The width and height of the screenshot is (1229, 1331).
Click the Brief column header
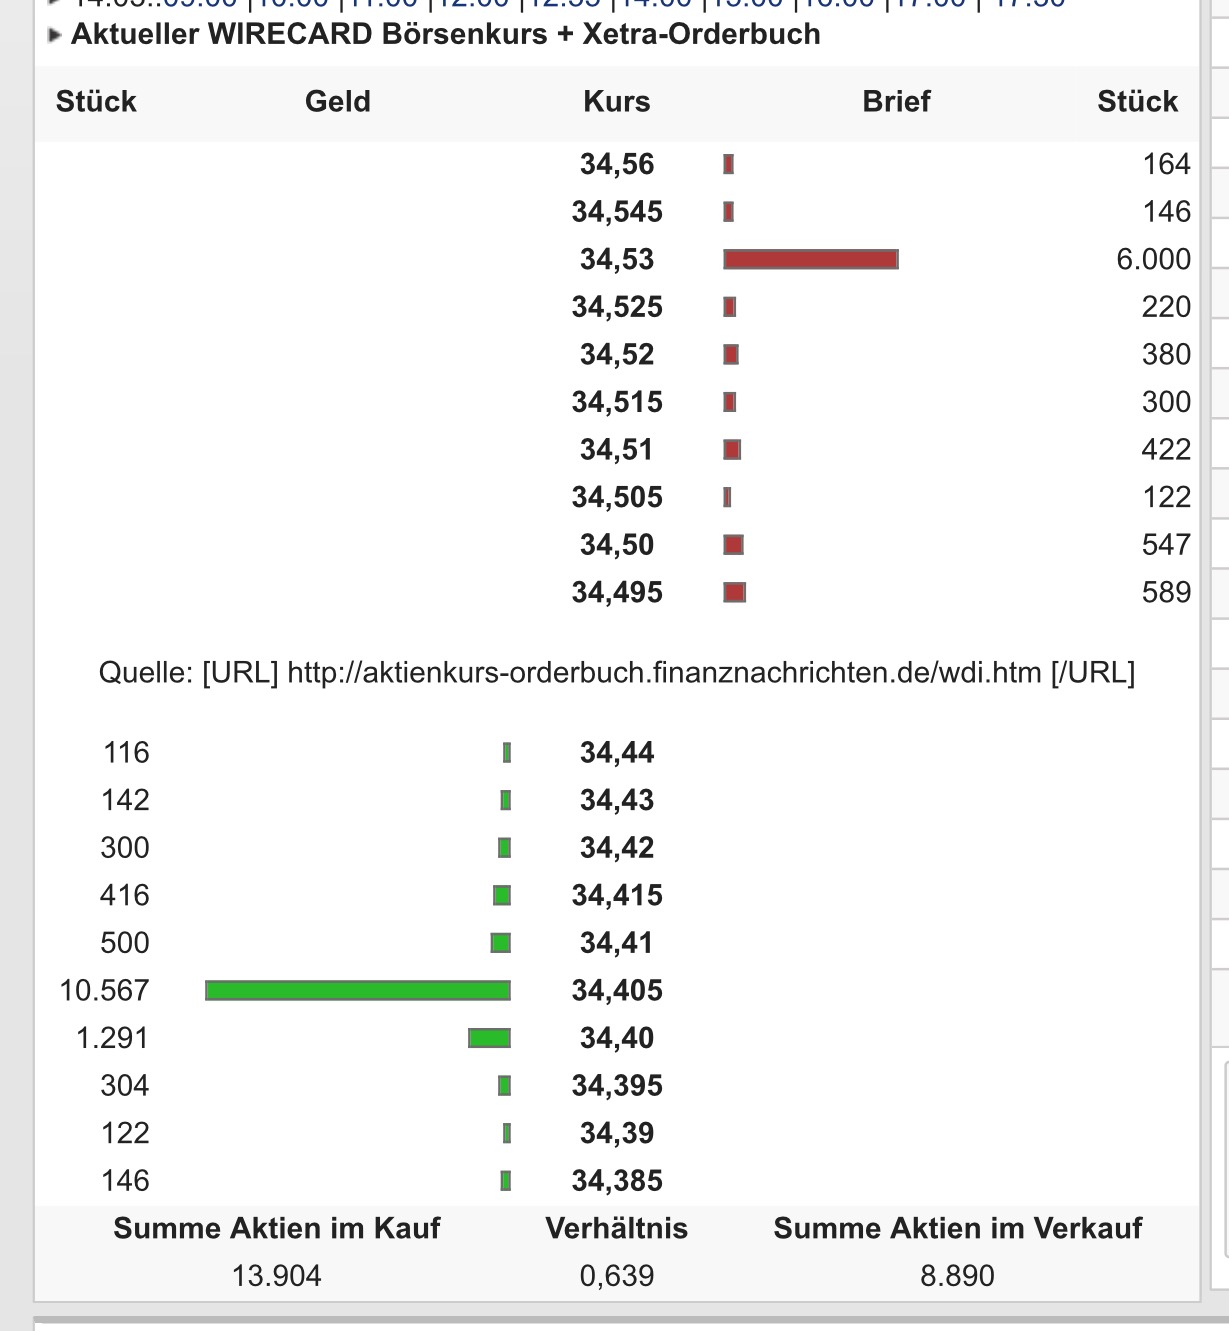pyautogui.click(x=896, y=101)
